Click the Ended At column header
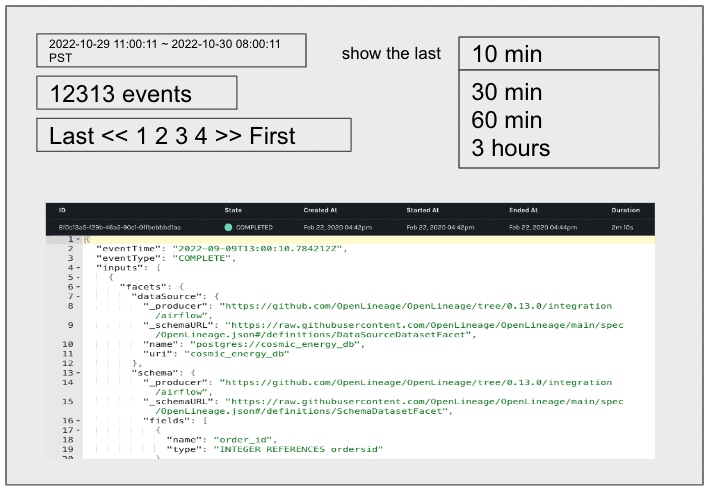Image resolution: width=708 pixels, height=490 pixels. 523,210
